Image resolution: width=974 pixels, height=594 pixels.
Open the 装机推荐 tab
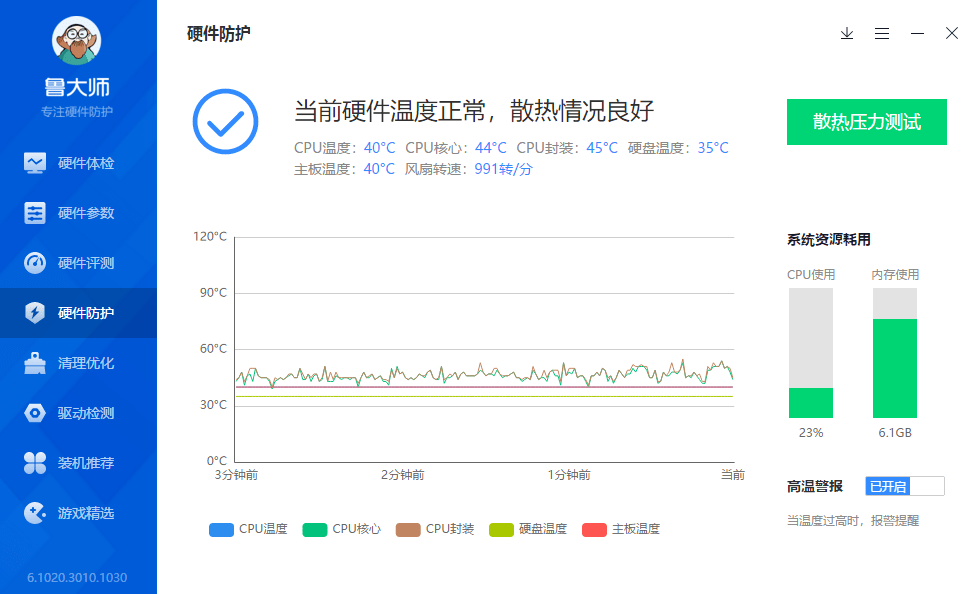click(x=78, y=463)
